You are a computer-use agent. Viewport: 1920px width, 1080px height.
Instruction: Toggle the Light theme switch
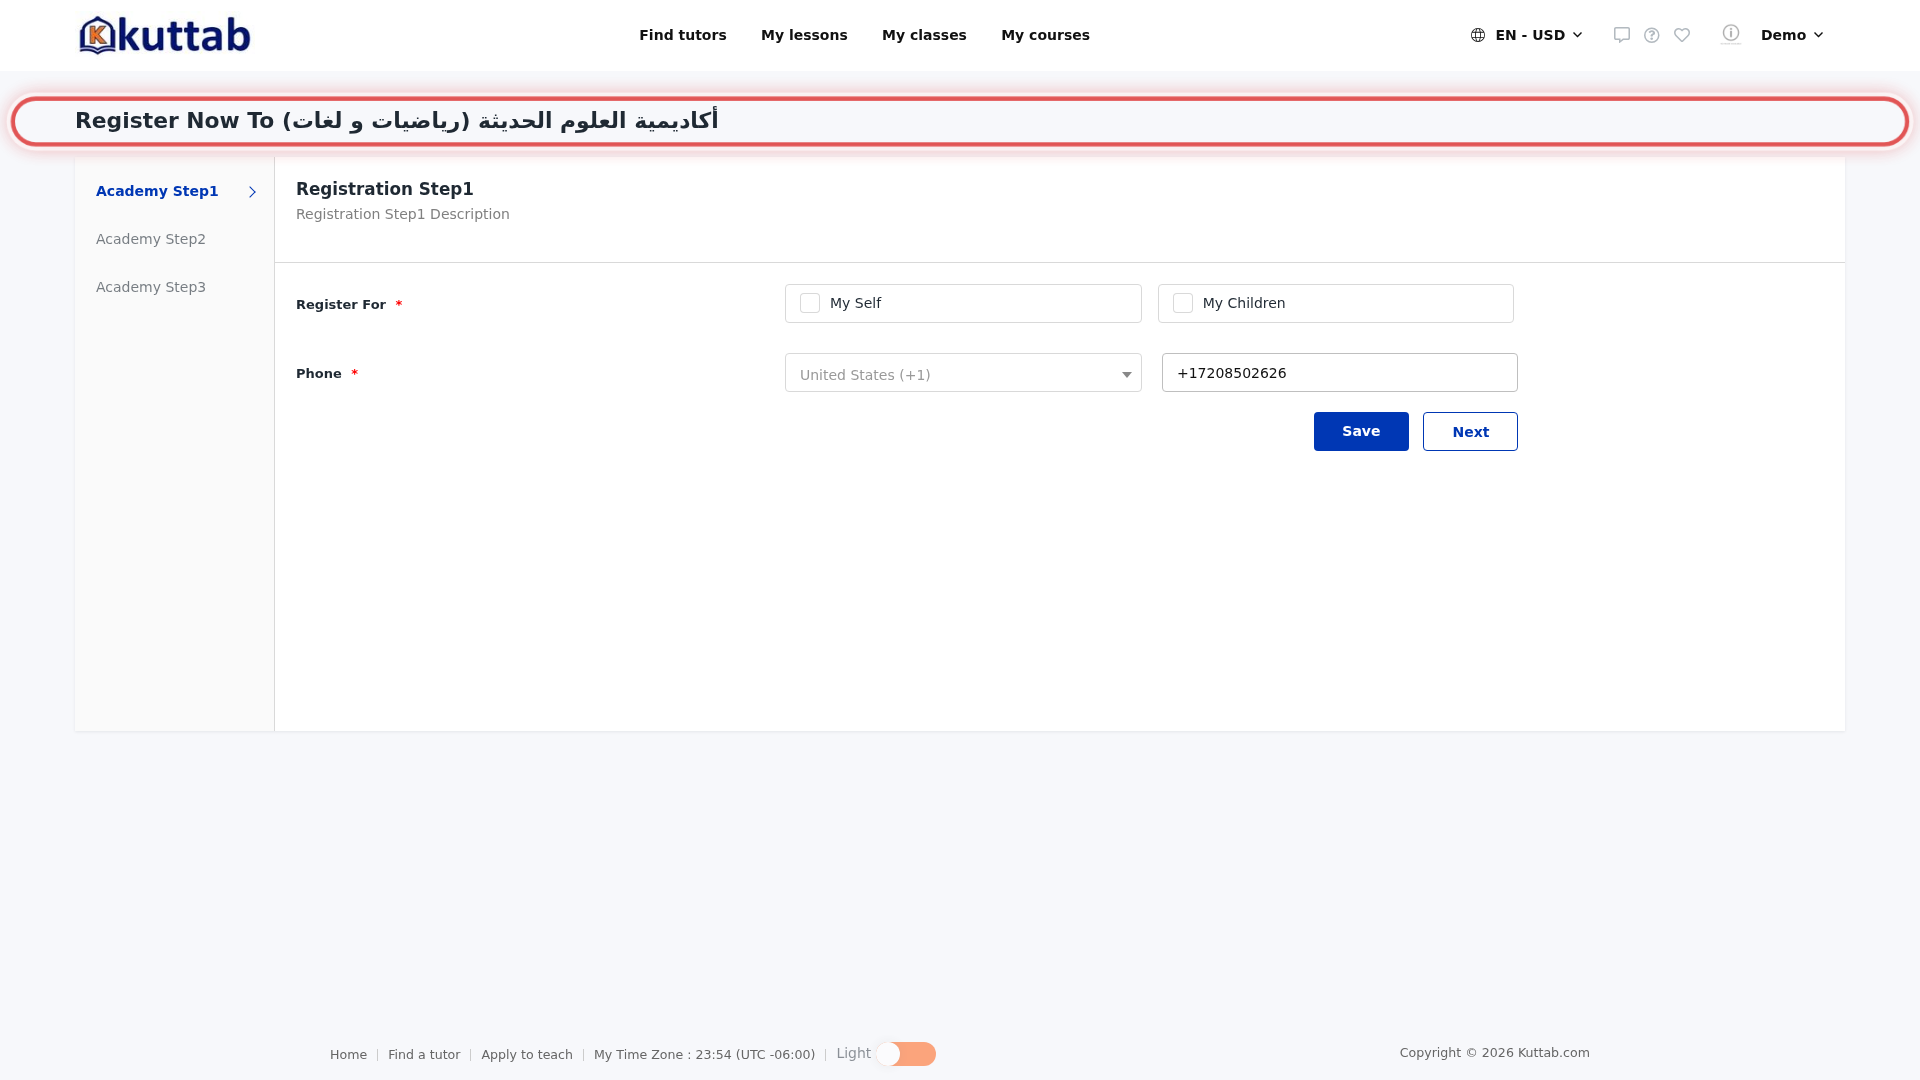(906, 1054)
